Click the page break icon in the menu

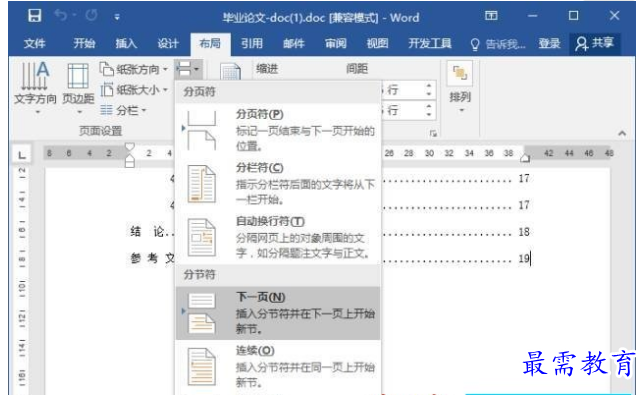(x=201, y=130)
